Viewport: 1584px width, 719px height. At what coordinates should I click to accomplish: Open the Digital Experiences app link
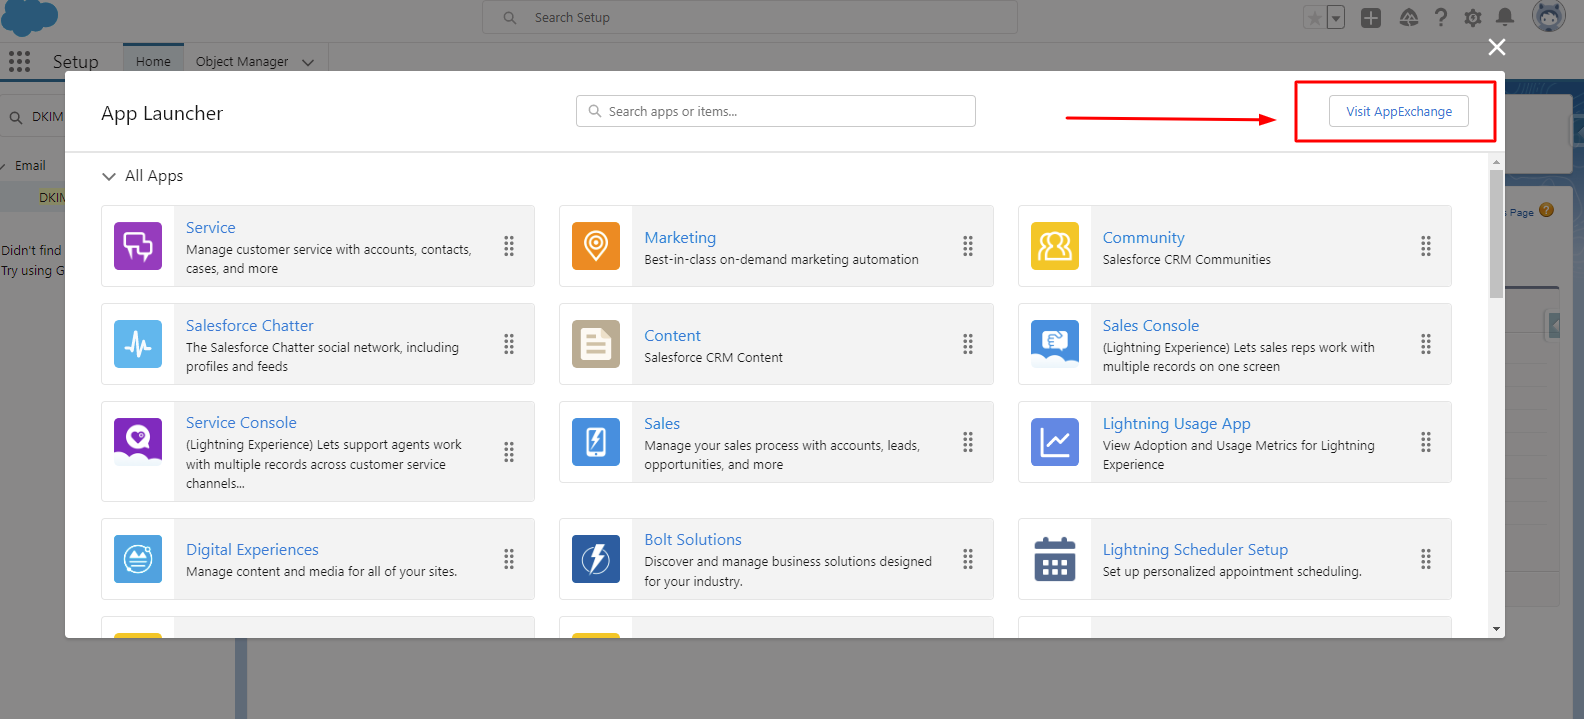[x=252, y=550]
